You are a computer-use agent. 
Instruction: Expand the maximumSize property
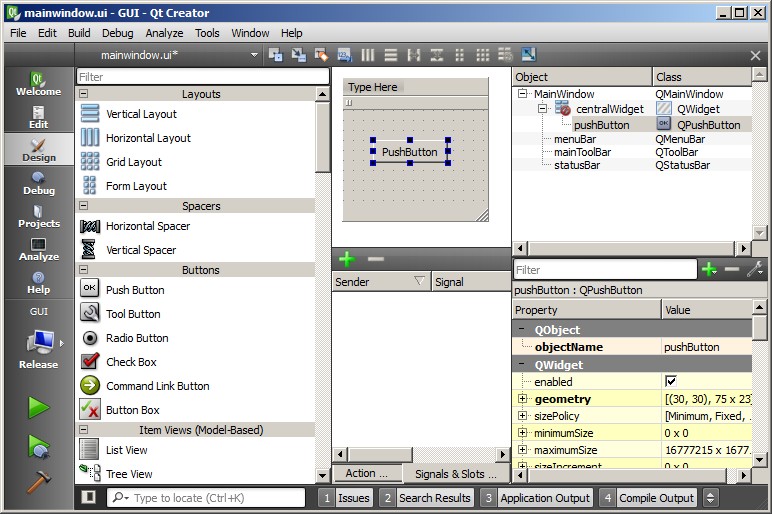pyautogui.click(x=522, y=450)
